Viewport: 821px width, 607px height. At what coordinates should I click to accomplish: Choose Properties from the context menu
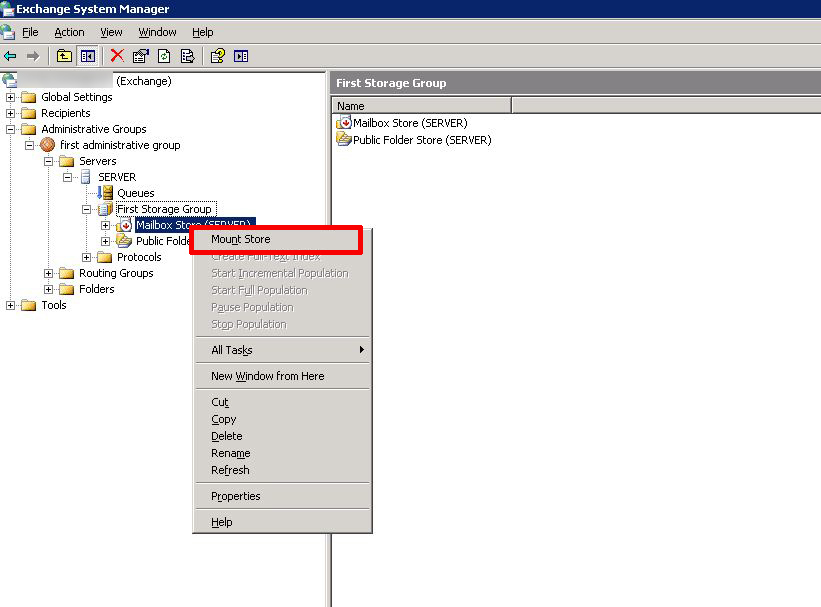point(282,496)
